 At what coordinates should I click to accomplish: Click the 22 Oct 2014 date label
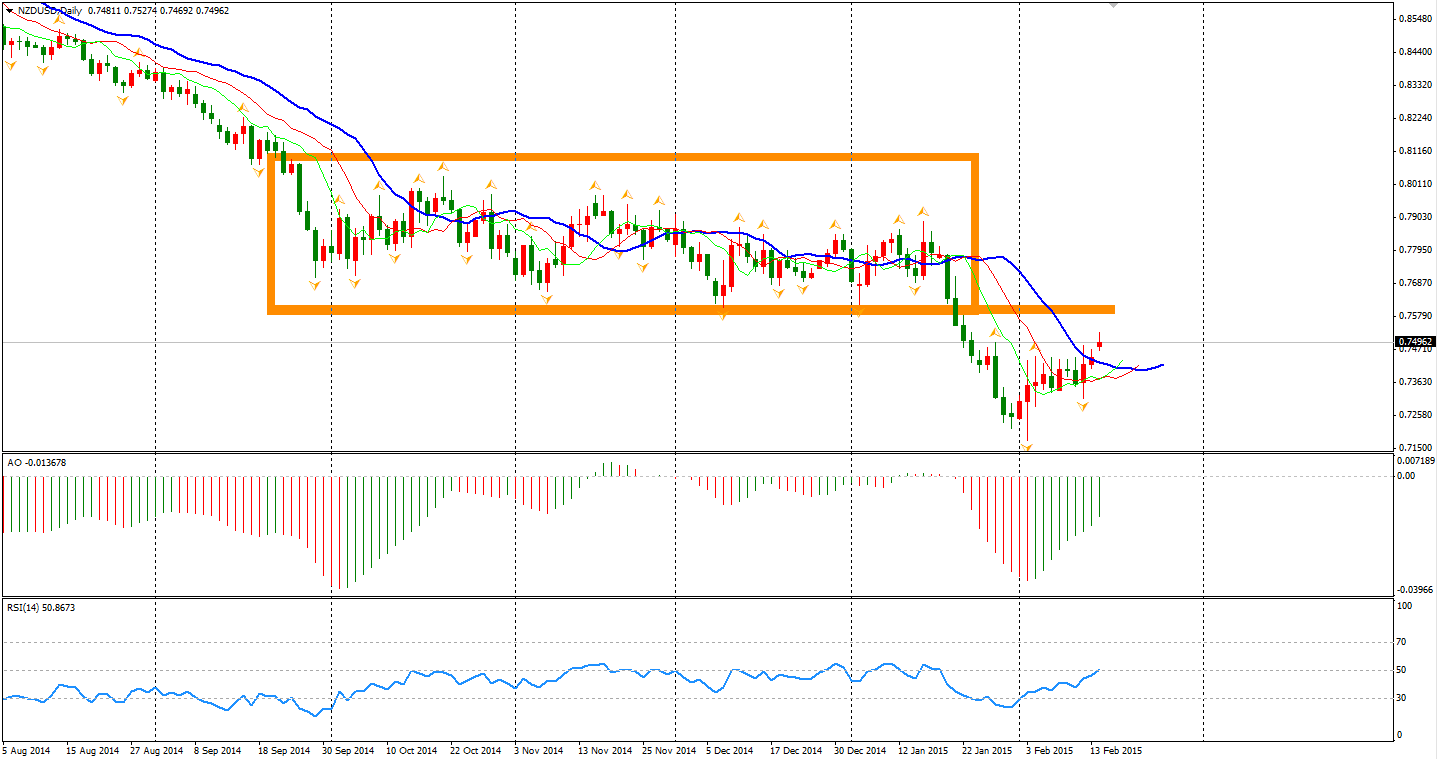click(476, 749)
